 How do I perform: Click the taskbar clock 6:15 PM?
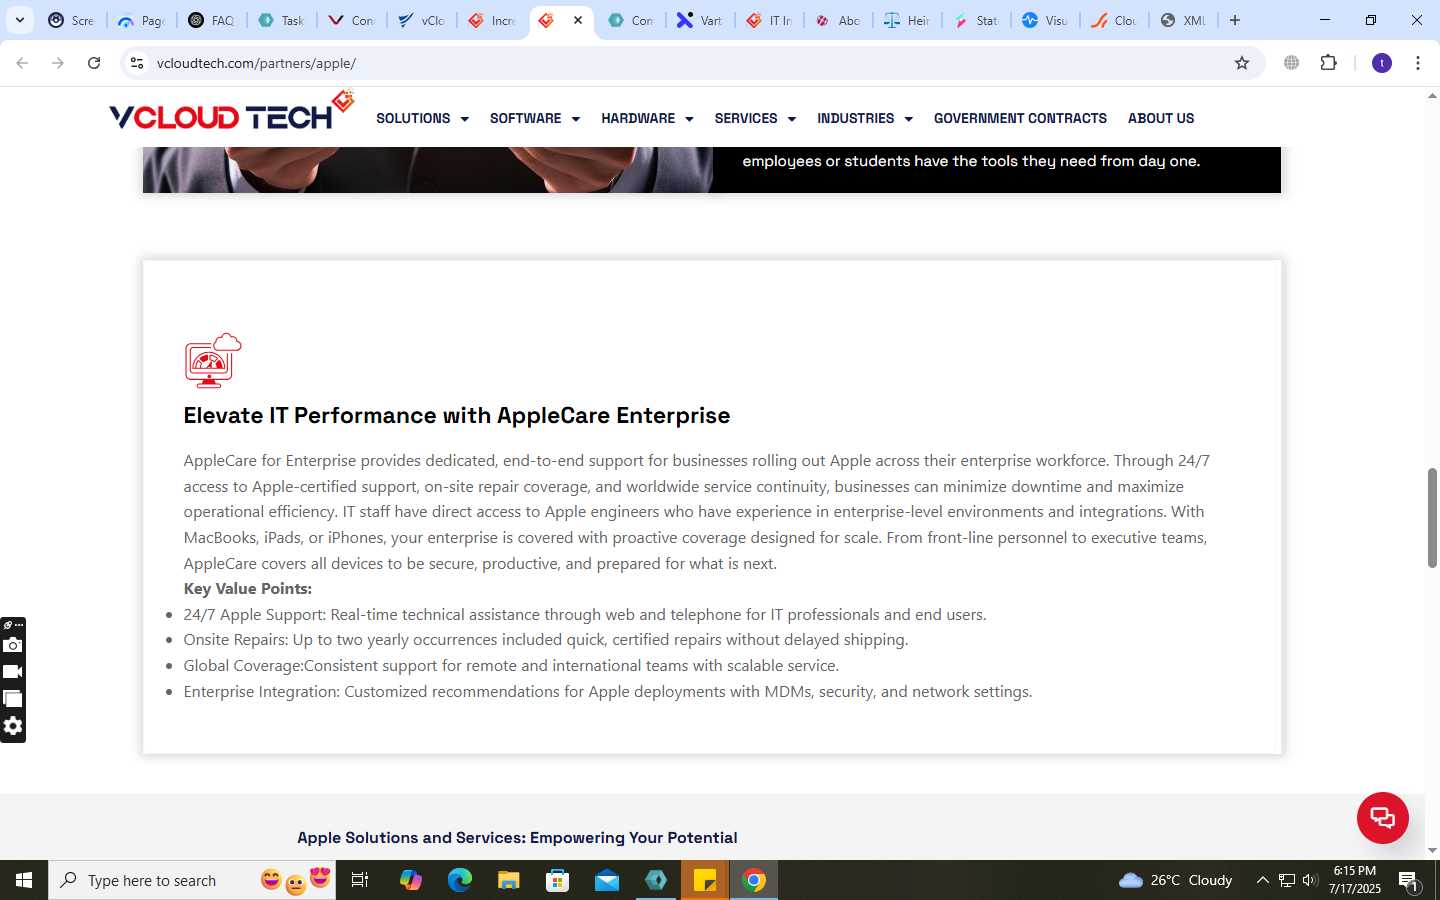click(1354, 880)
